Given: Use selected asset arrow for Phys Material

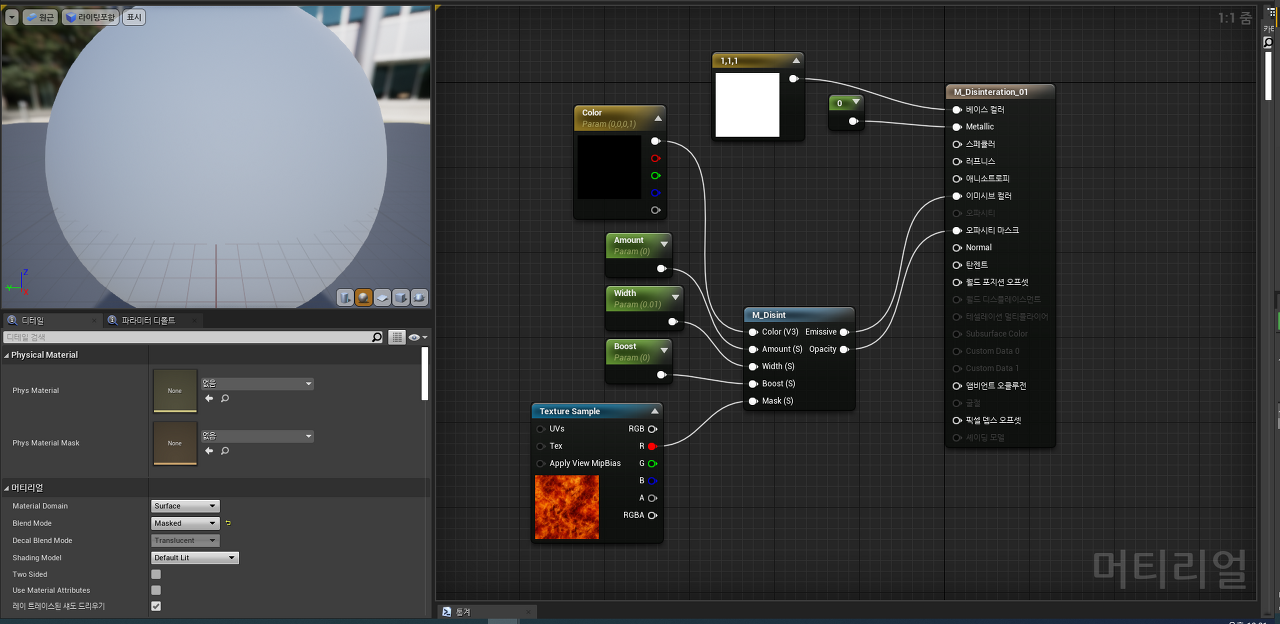Looking at the screenshot, I should [x=210, y=398].
